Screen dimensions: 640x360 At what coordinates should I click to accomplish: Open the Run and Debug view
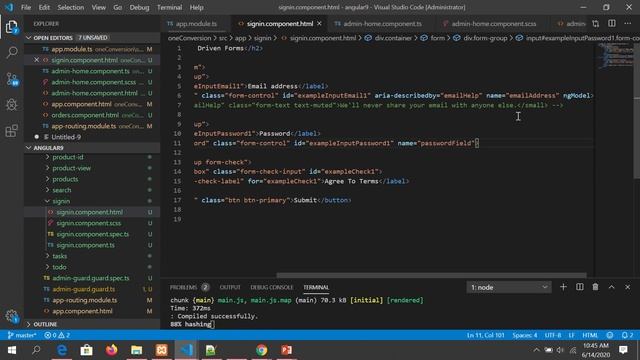coord(11,104)
